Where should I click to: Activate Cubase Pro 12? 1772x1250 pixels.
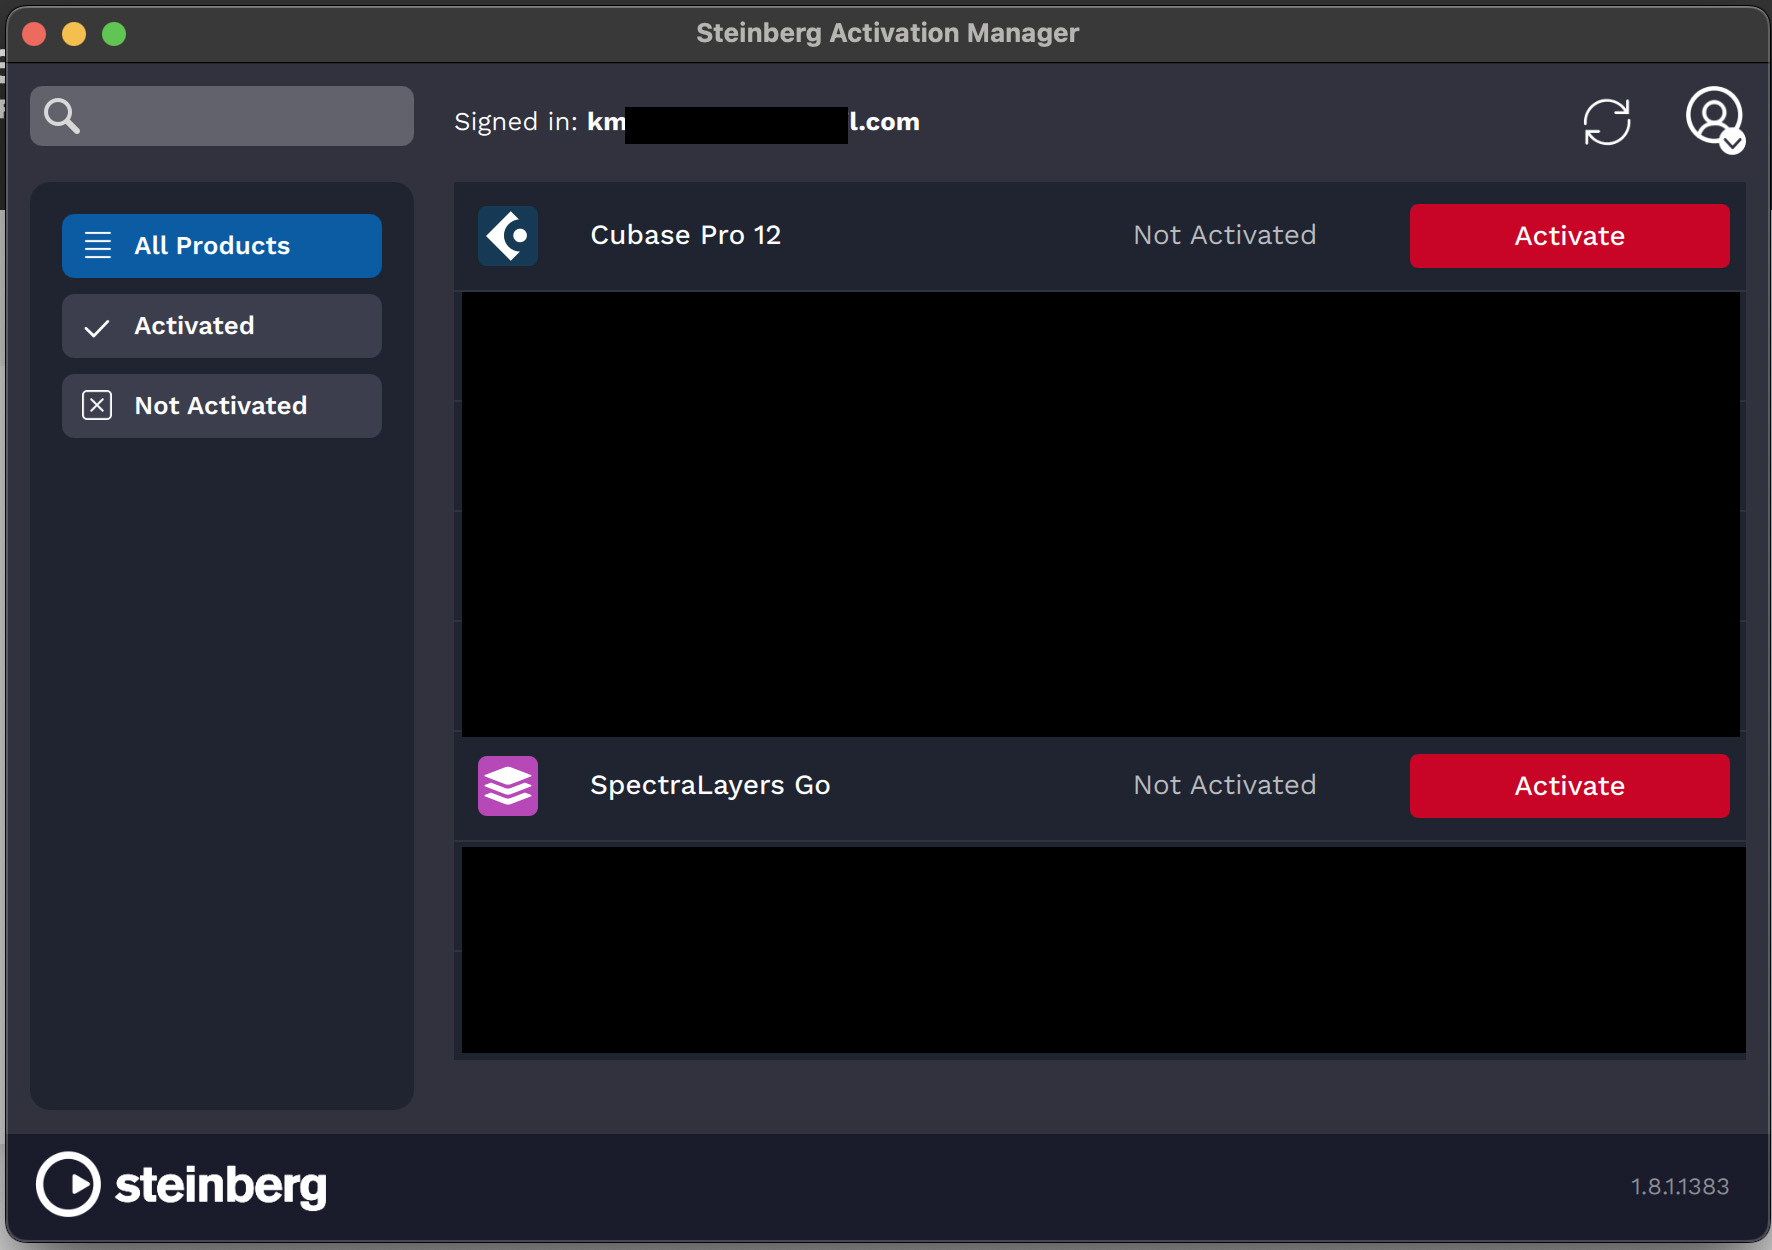coord(1568,236)
